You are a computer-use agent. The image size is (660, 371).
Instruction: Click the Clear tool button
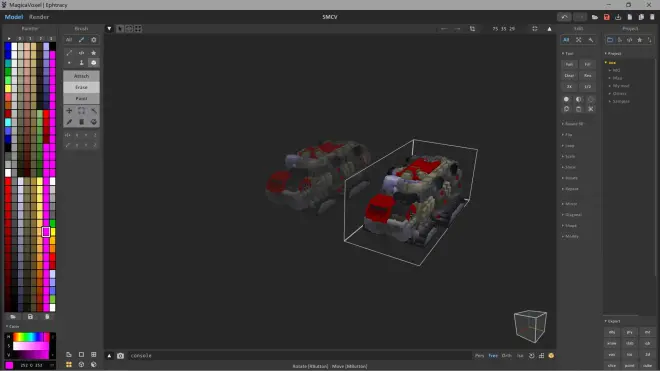click(x=569, y=75)
